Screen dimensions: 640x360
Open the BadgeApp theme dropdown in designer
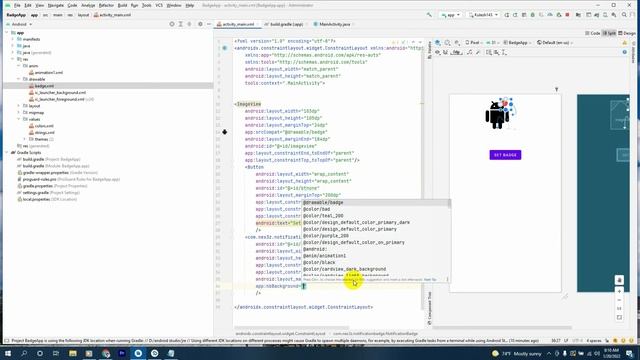517,42
